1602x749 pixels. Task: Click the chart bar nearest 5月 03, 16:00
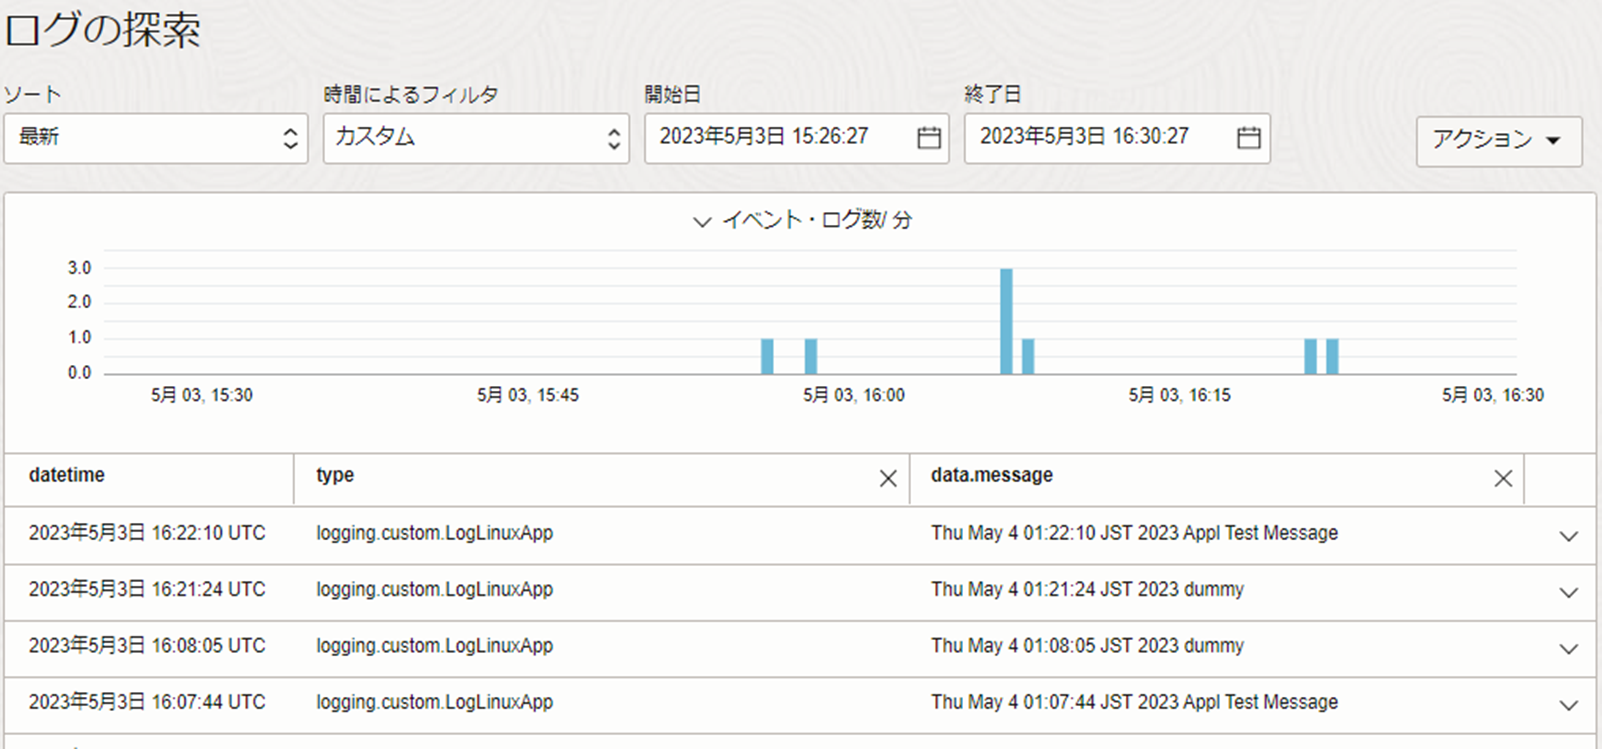[811, 356]
